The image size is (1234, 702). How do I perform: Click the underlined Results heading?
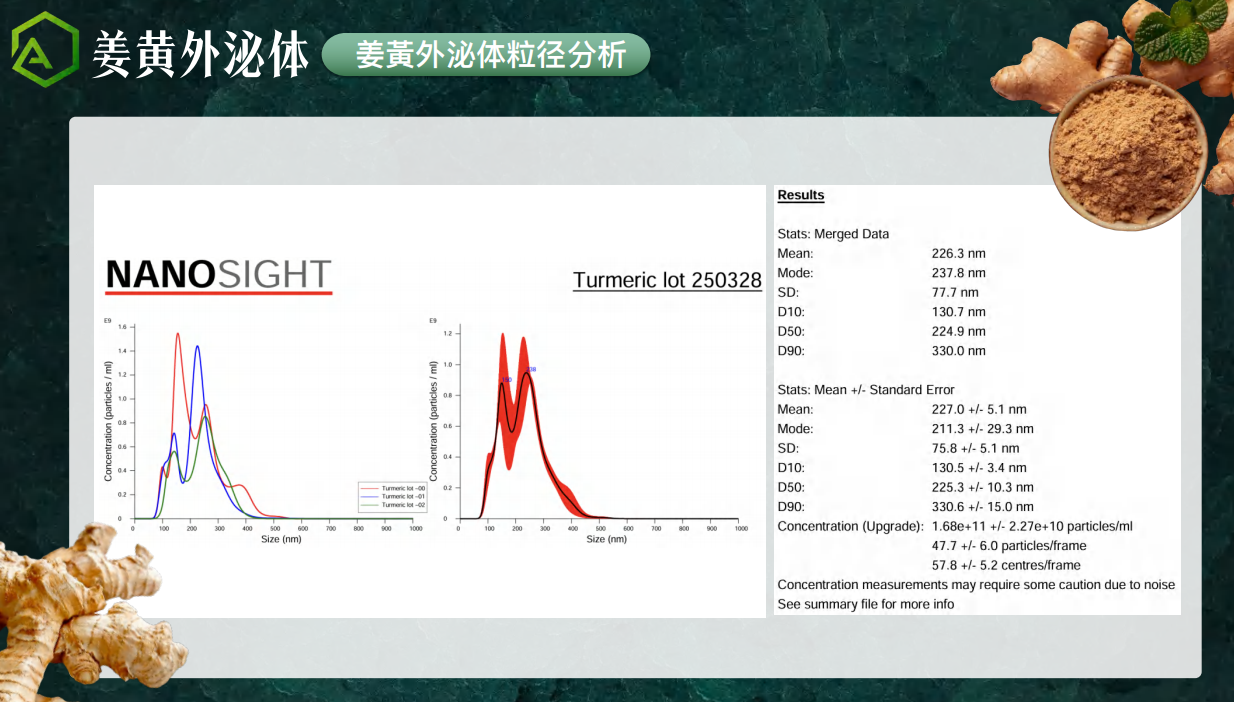(x=801, y=195)
